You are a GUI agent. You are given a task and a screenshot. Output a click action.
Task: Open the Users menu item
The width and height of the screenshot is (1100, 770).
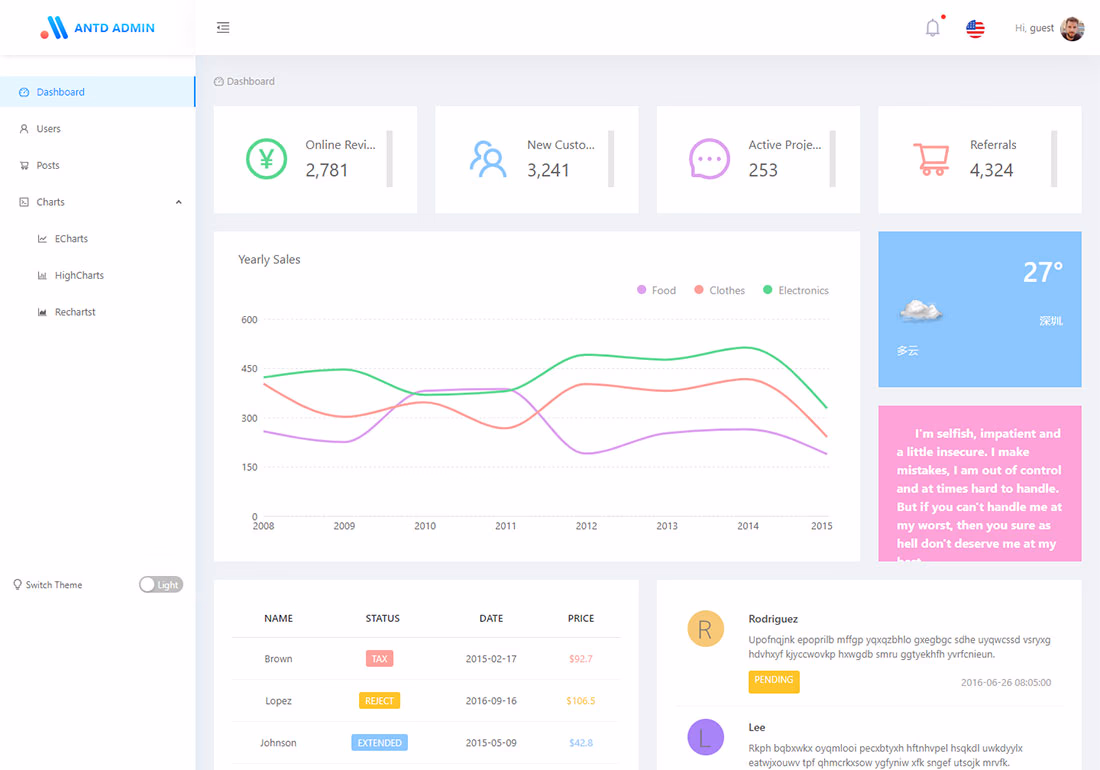click(98, 129)
